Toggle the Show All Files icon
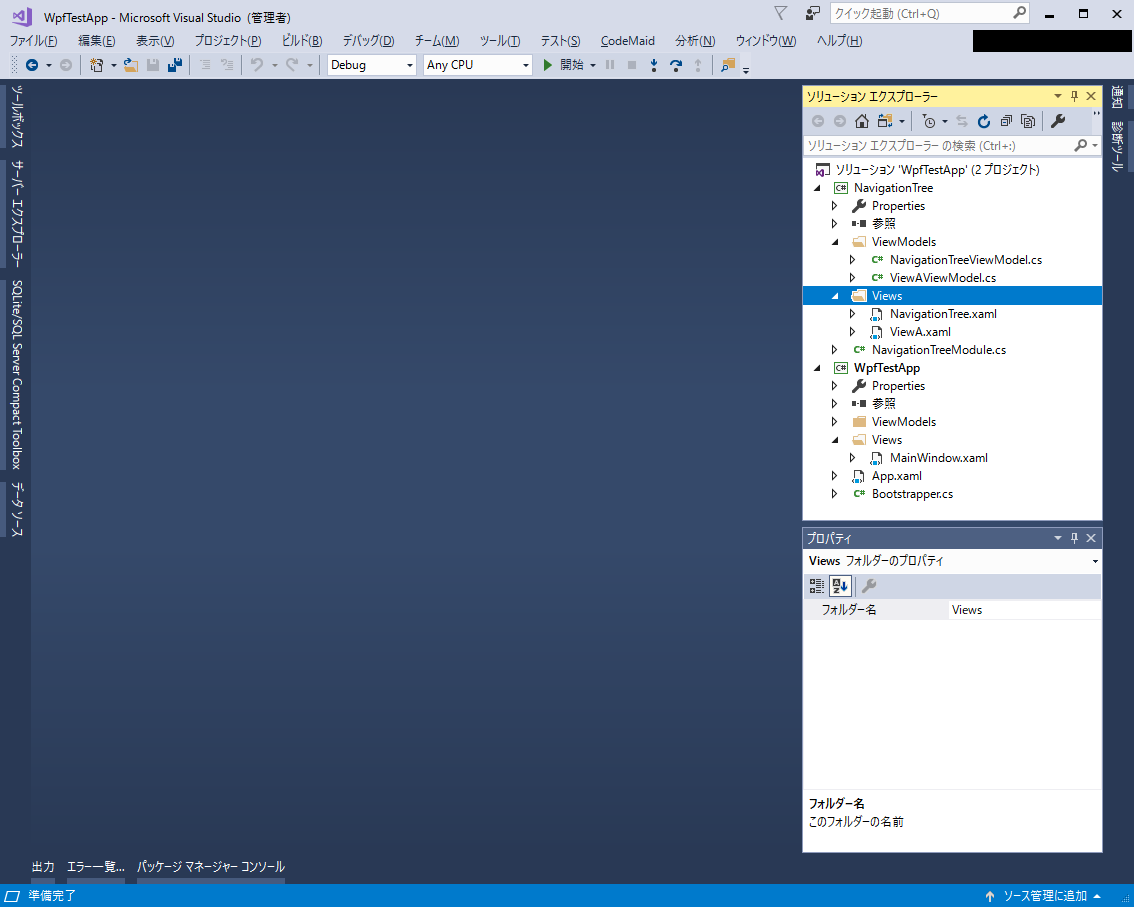 (1028, 121)
